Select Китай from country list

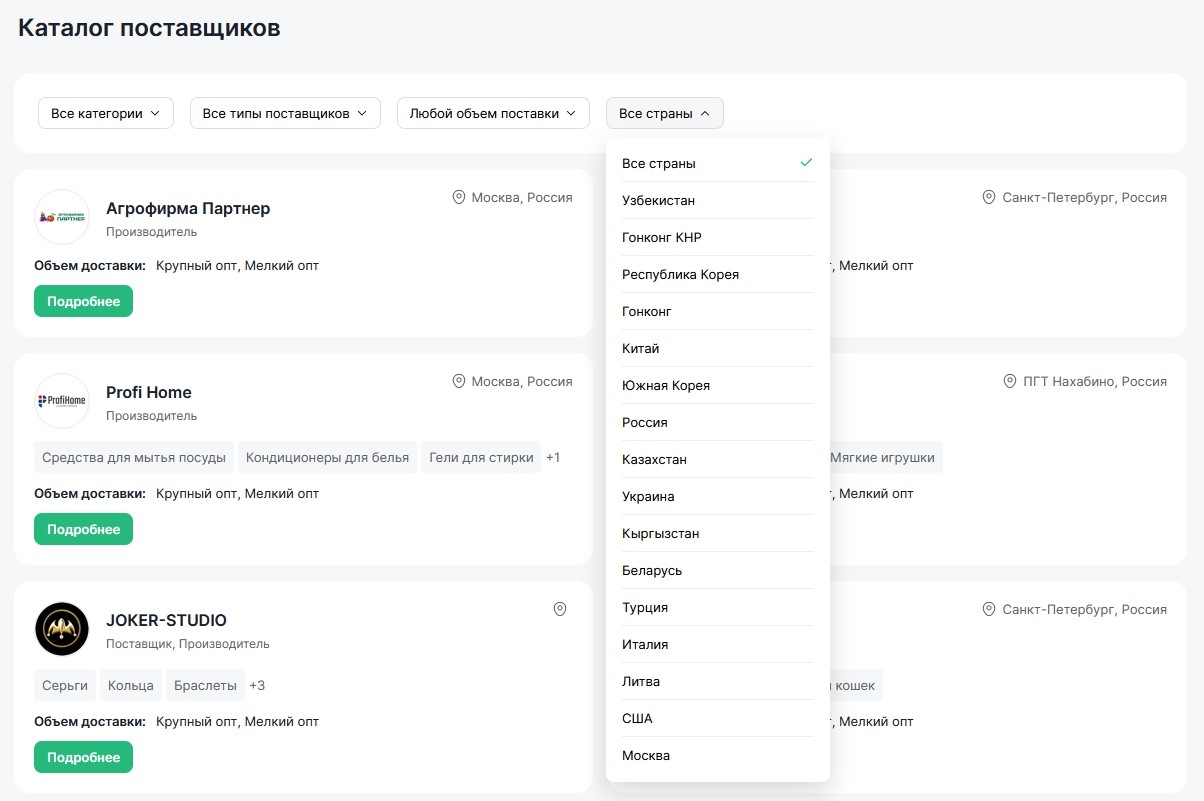coord(717,348)
